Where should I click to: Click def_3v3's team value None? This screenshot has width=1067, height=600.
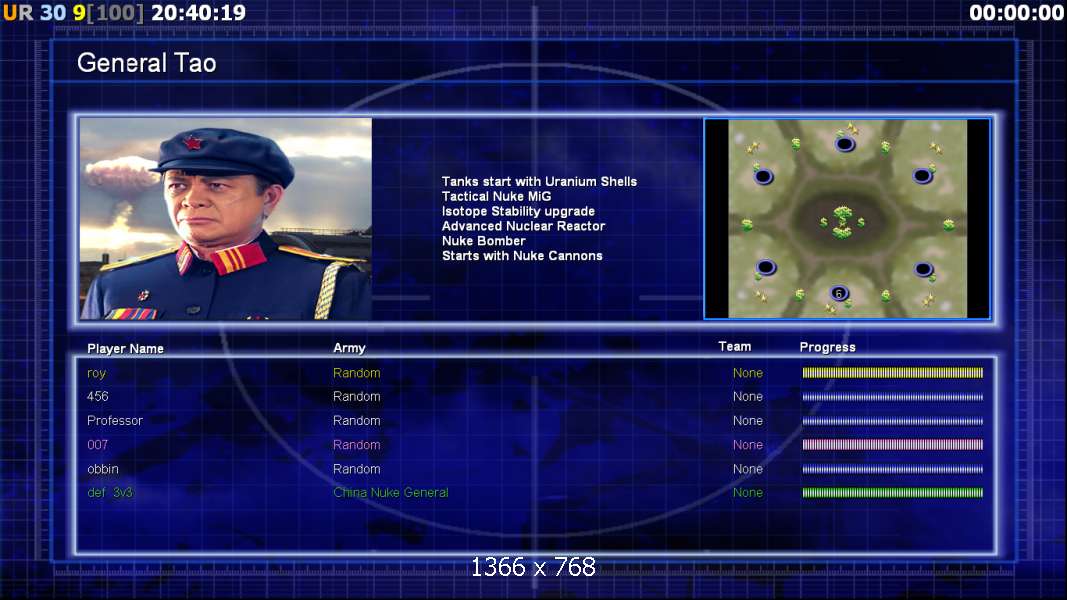748,493
